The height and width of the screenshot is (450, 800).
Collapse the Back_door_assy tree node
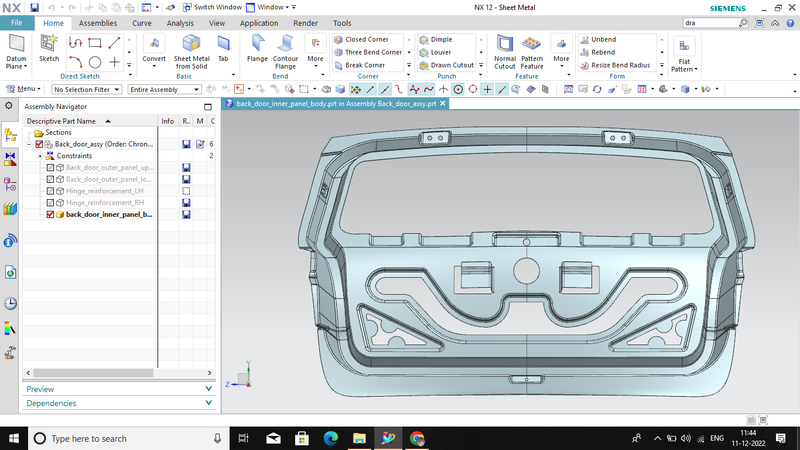[30, 144]
